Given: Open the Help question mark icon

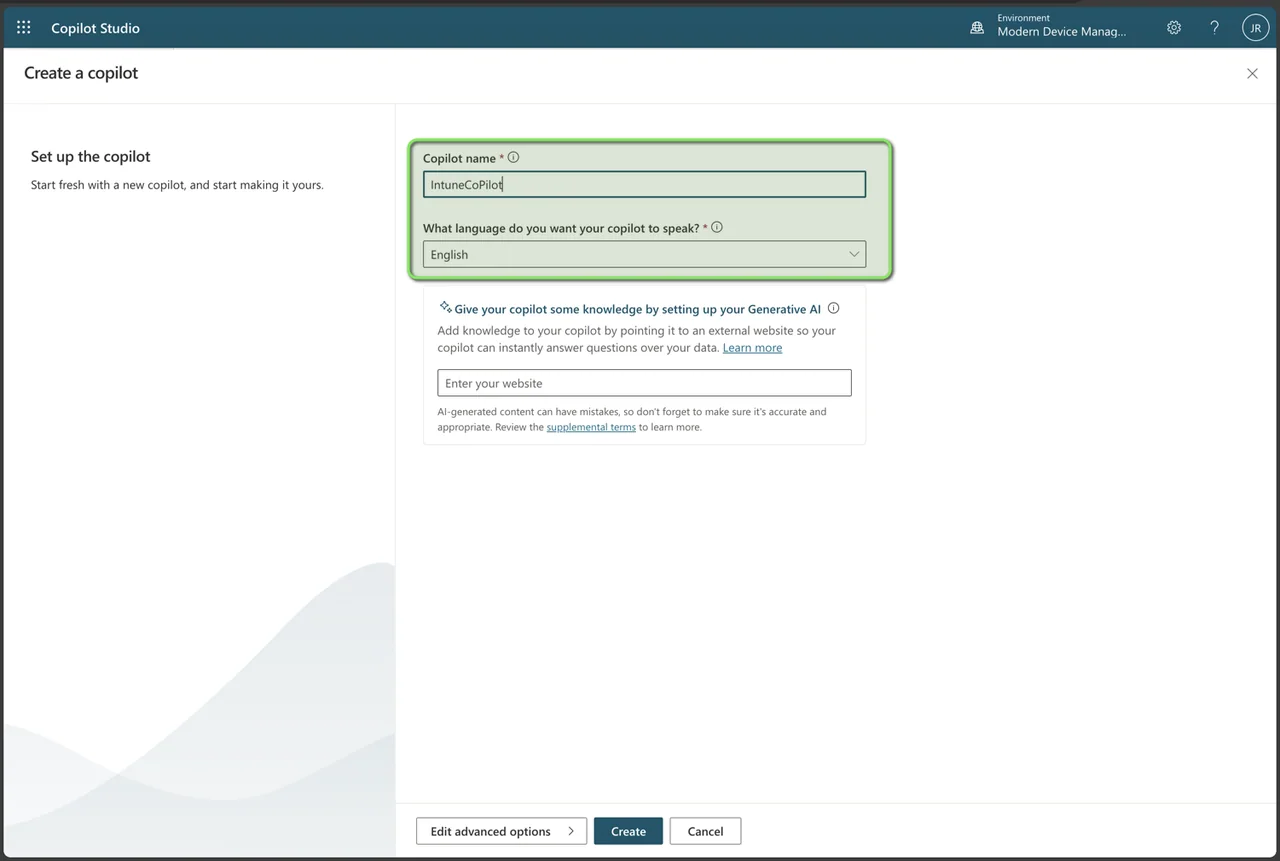Looking at the screenshot, I should [1214, 28].
